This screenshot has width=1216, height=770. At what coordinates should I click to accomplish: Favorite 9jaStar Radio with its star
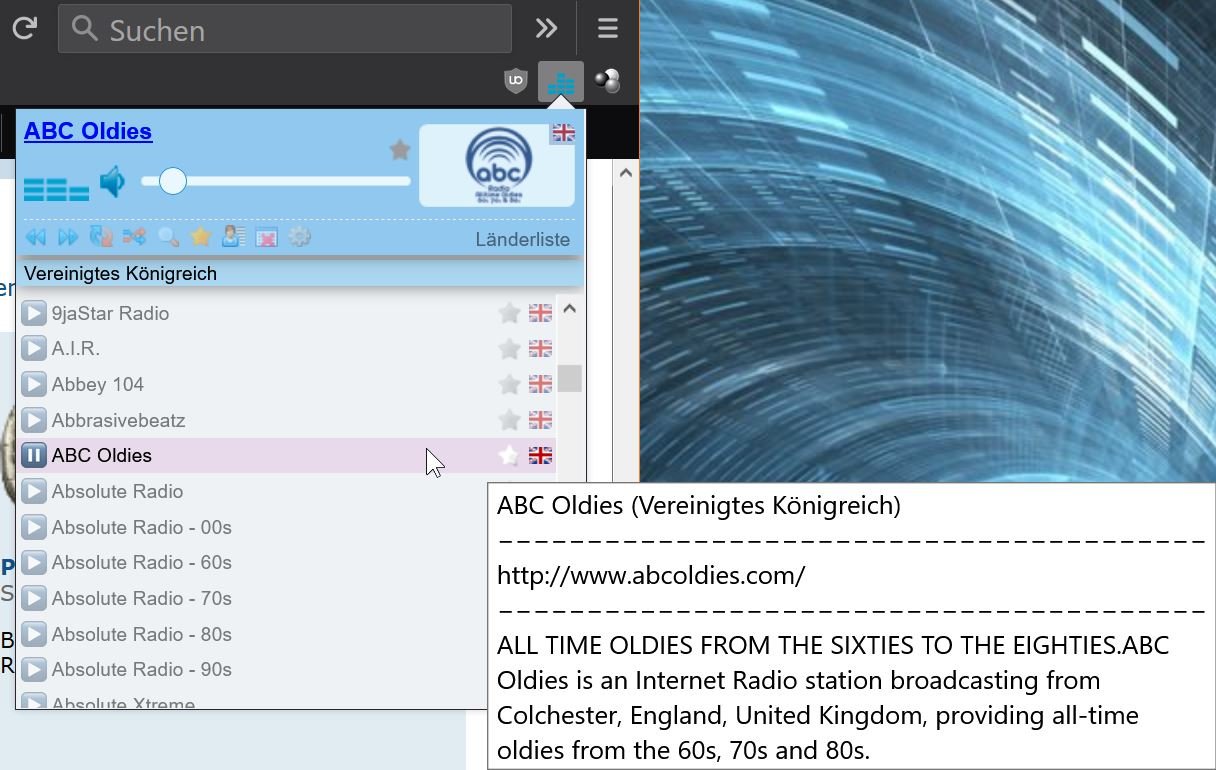(509, 313)
